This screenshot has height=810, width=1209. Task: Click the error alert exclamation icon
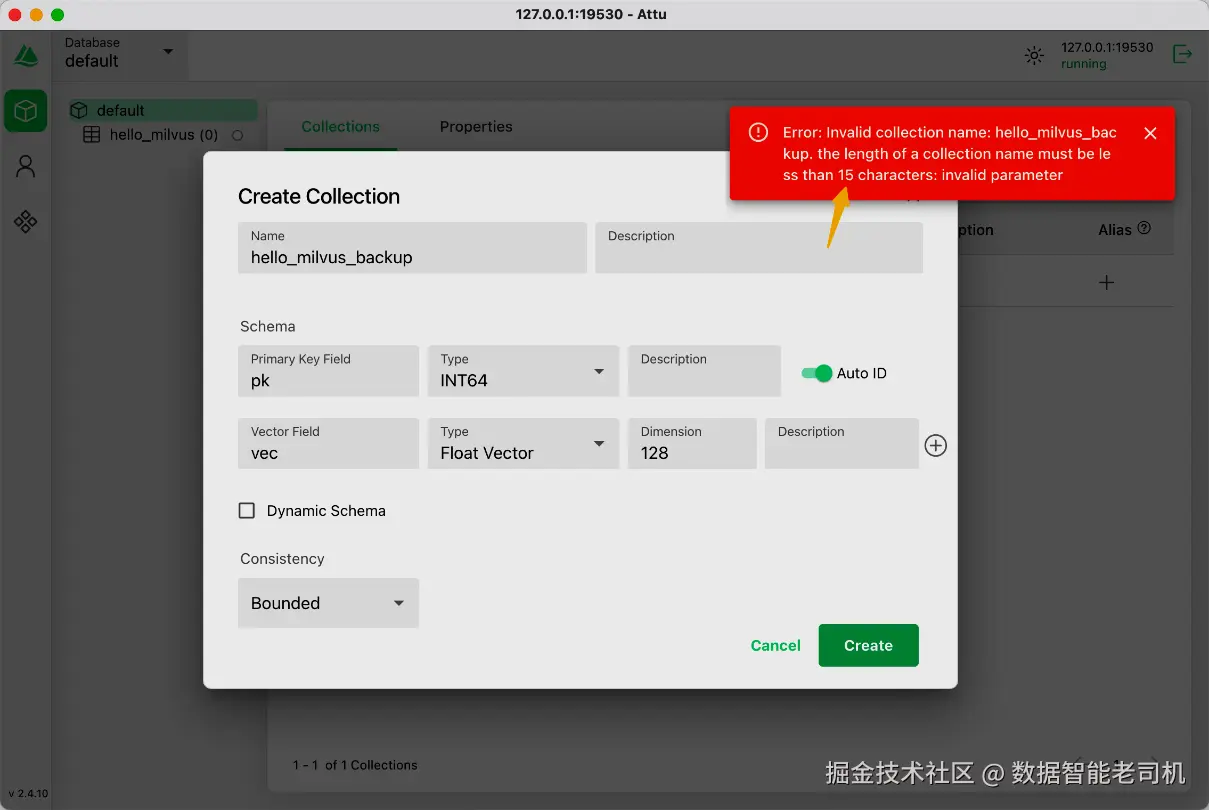pyautogui.click(x=759, y=132)
